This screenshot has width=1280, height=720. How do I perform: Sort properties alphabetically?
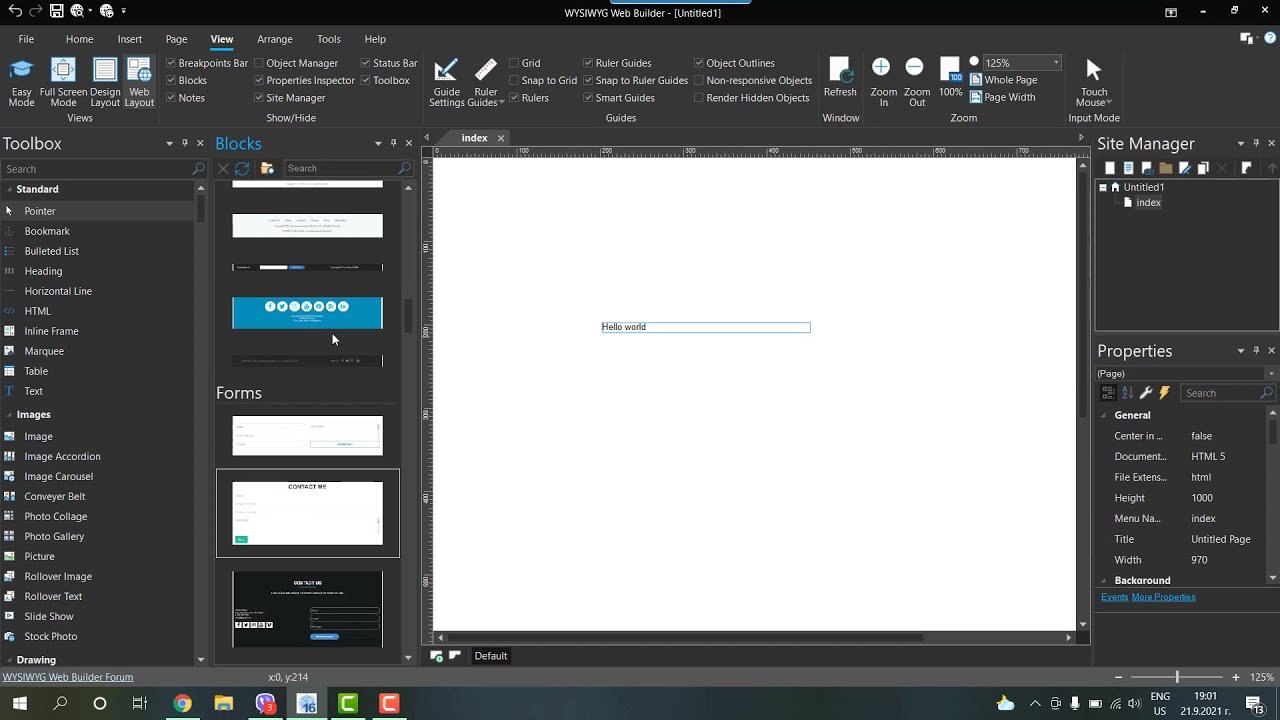(1127, 393)
